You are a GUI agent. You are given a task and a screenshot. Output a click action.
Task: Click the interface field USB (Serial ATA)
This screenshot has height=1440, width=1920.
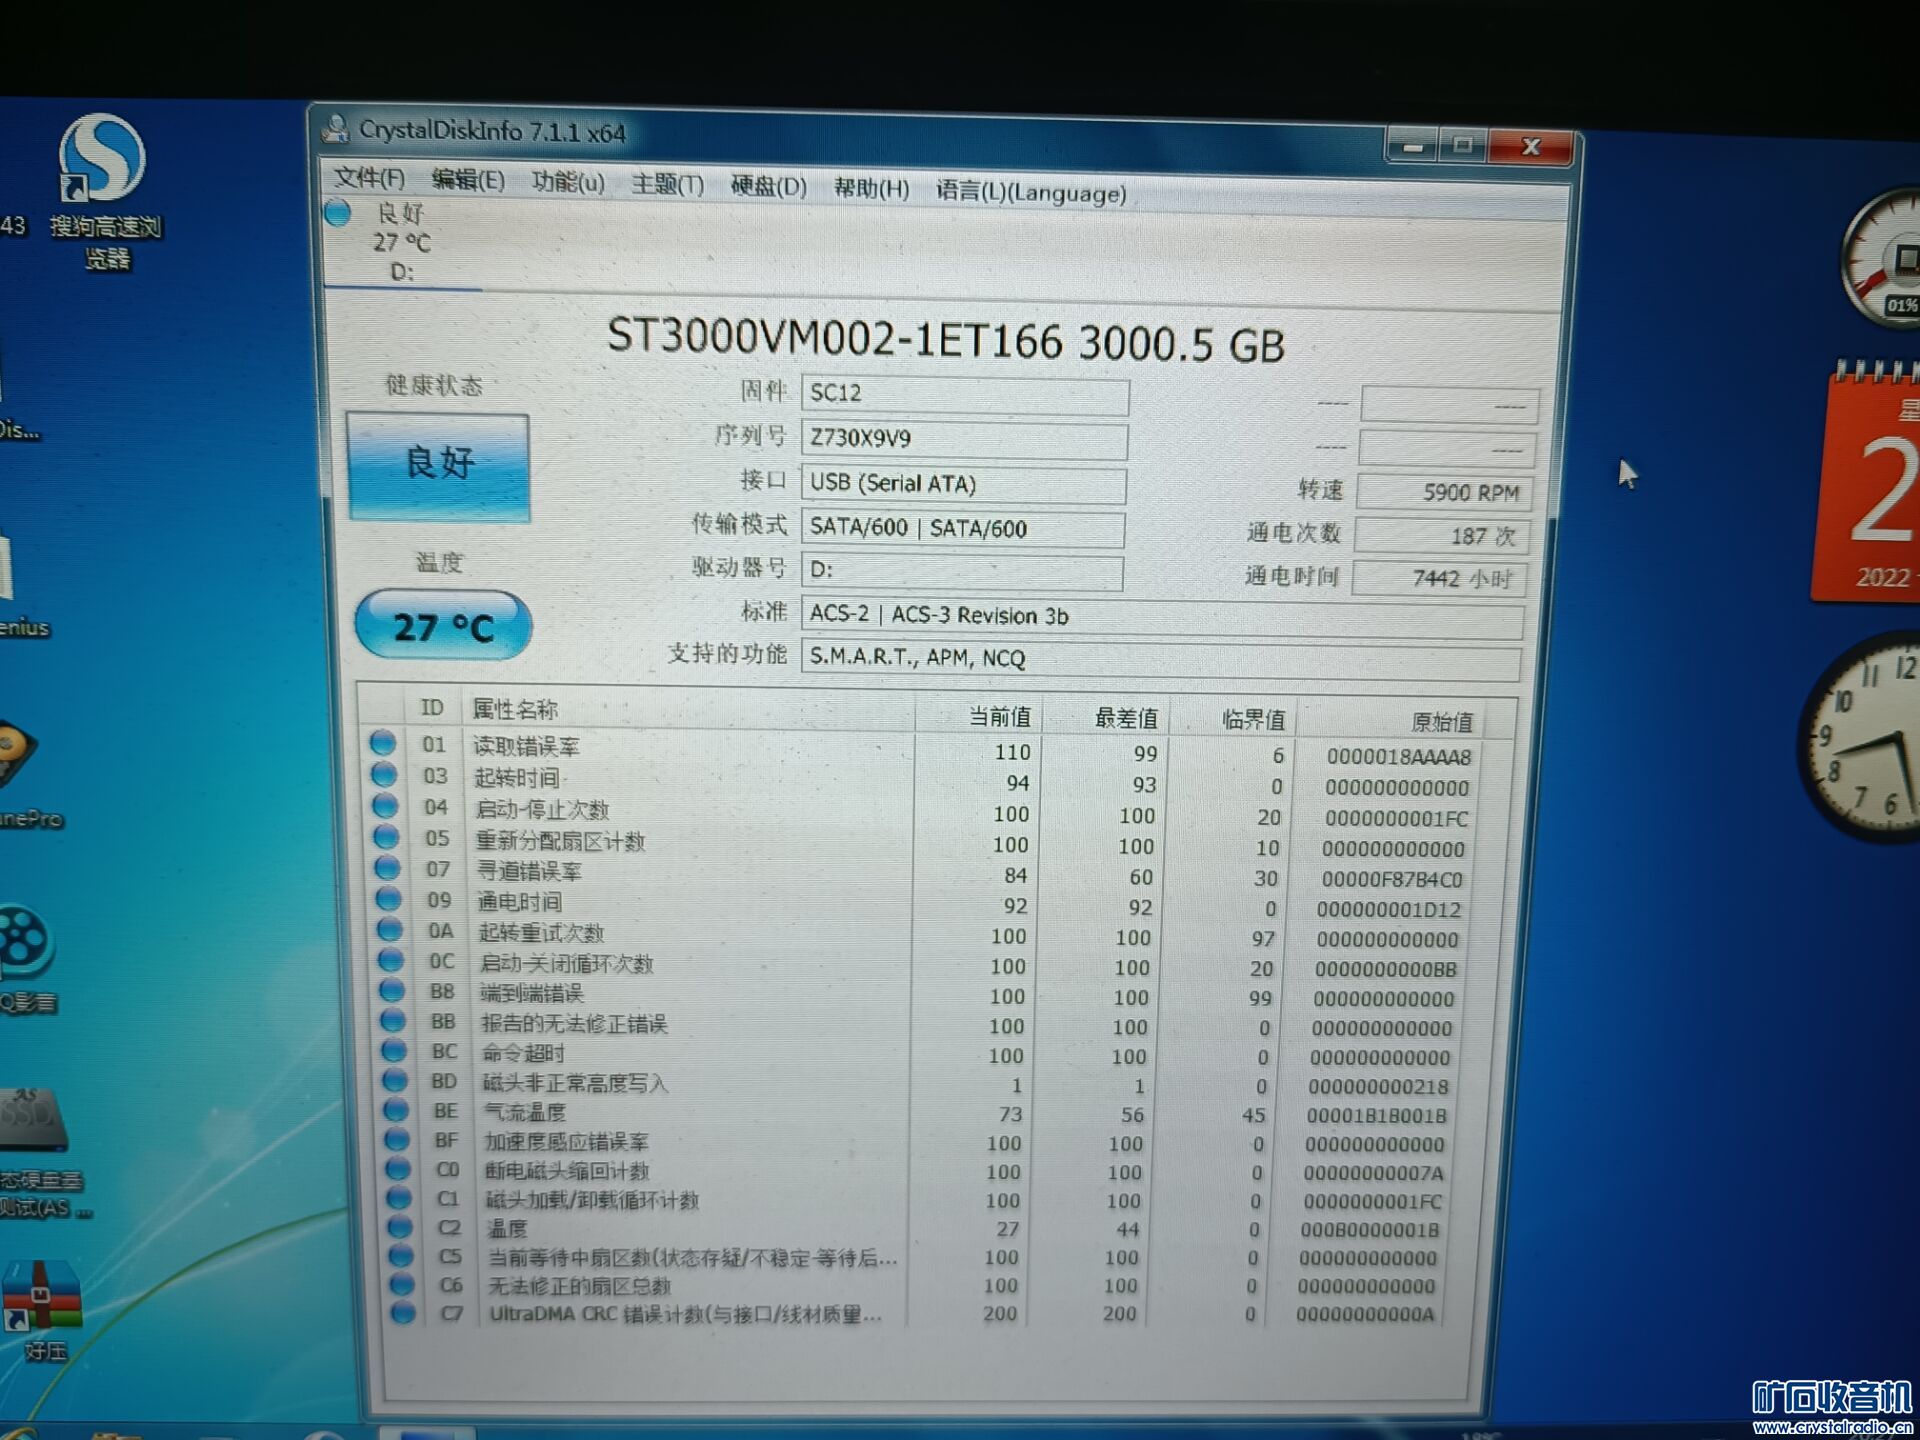coord(963,485)
